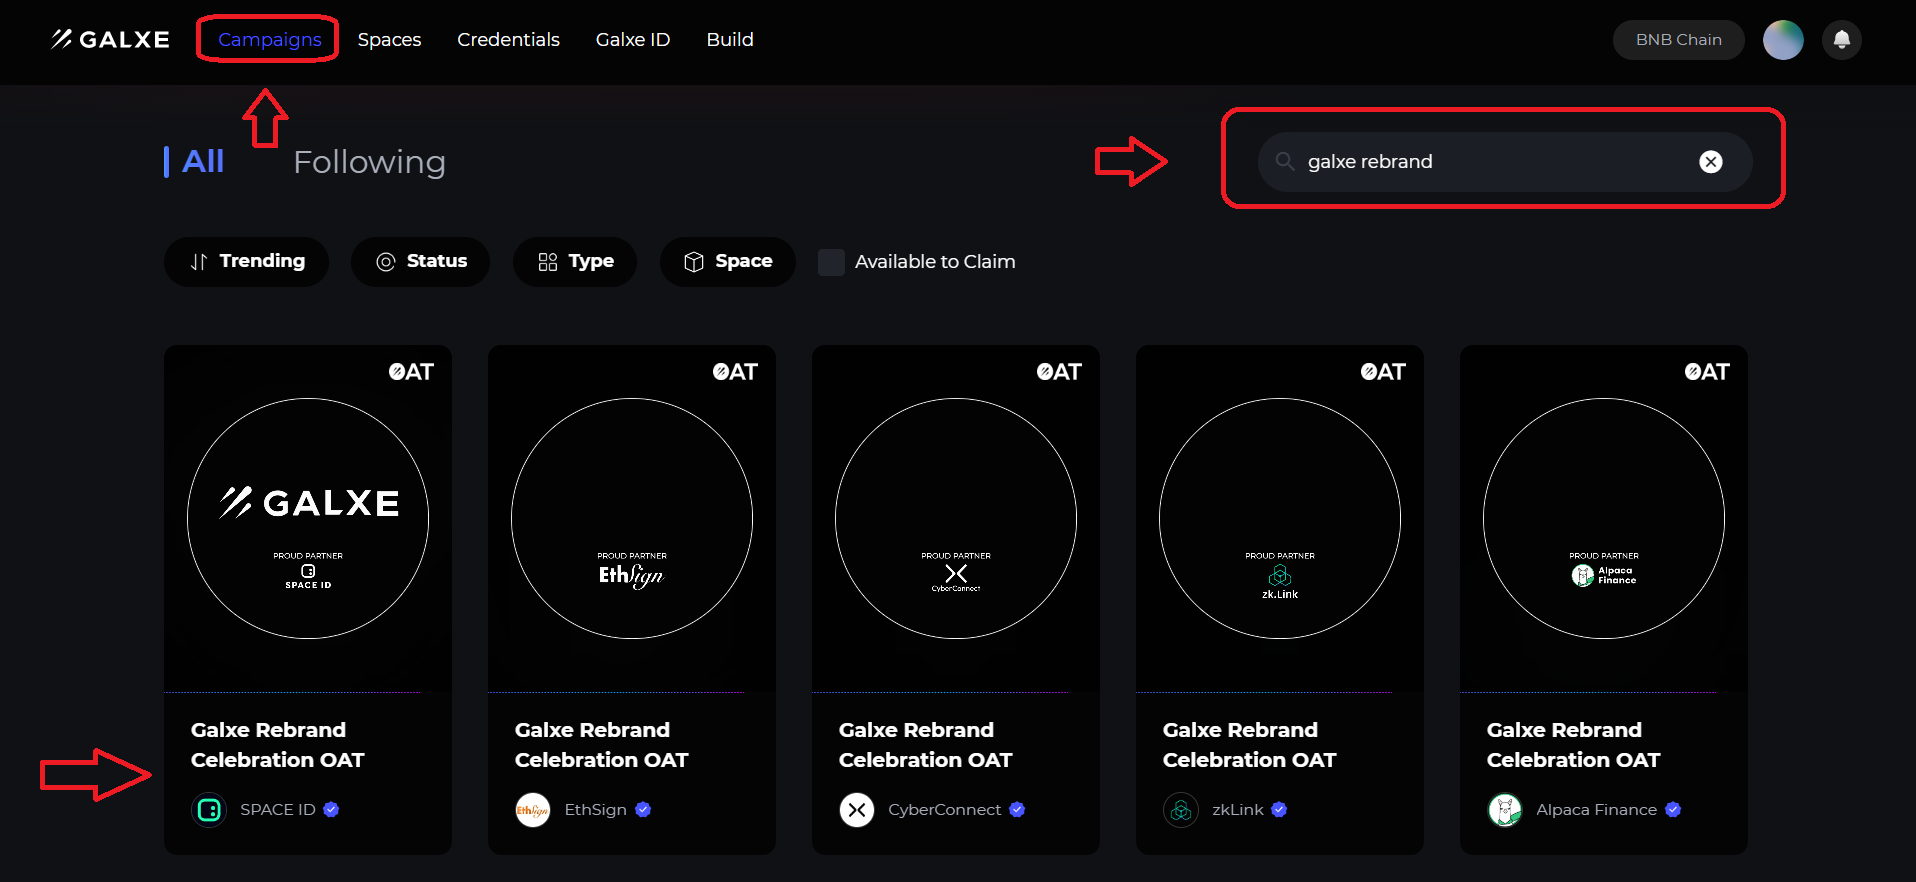Click the EthSign card's Galxe Rebrand title
Screen dimensions: 1916x882
coord(602,745)
